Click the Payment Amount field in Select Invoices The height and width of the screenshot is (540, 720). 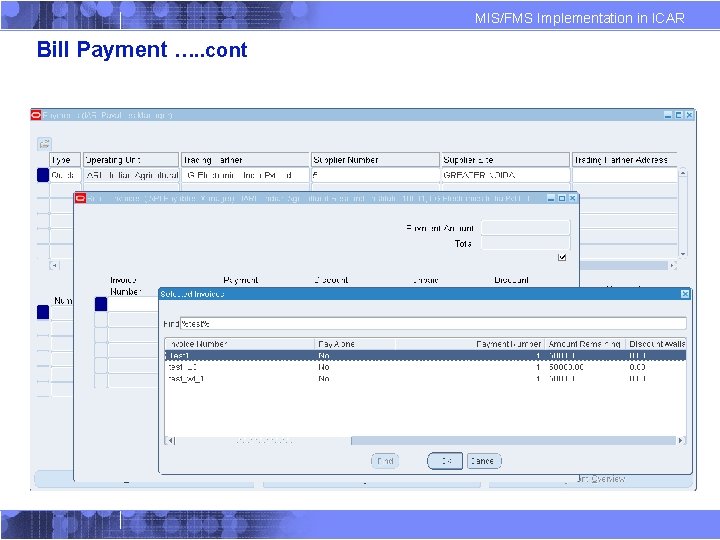[526, 228]
